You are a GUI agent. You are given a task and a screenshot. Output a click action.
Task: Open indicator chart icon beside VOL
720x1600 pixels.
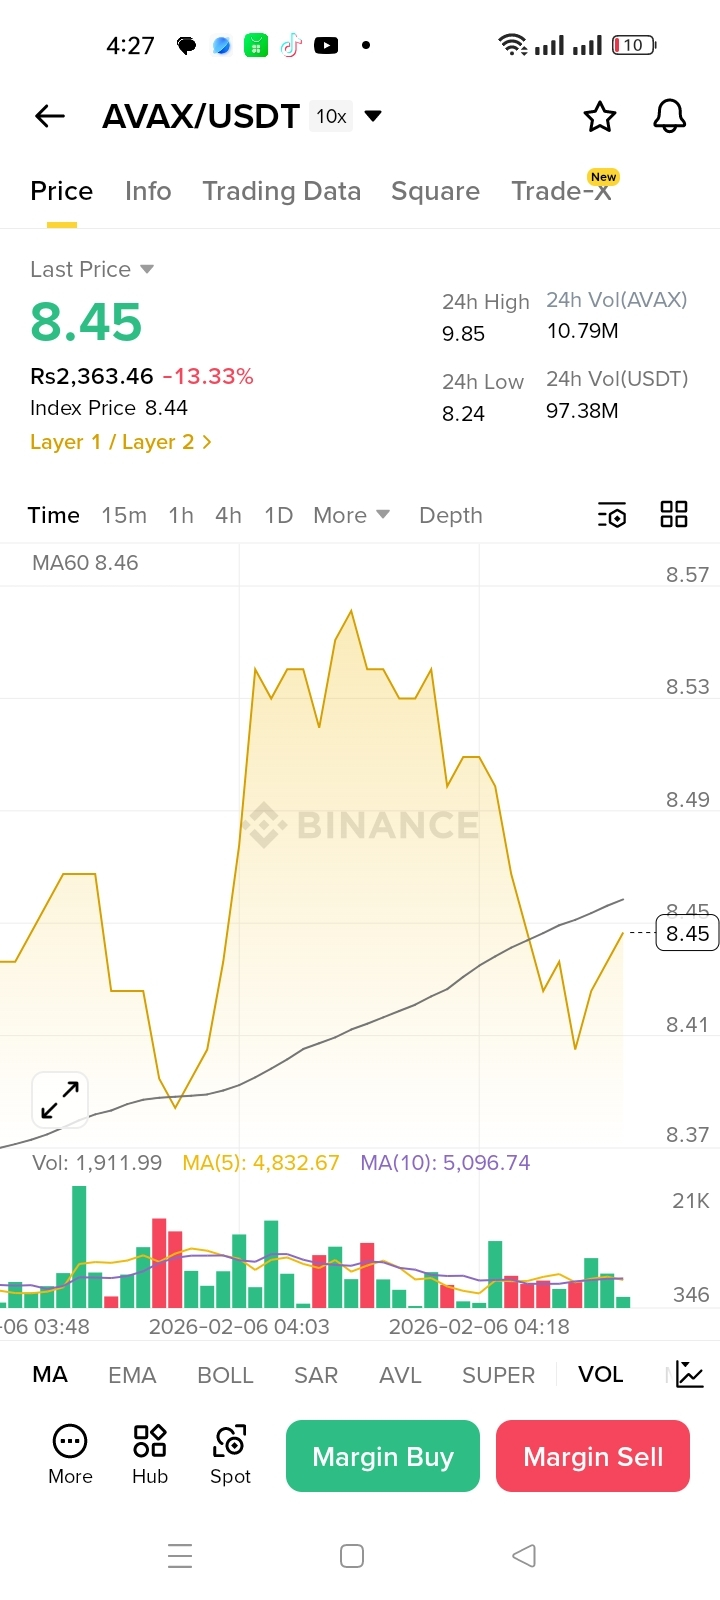pyautogui.click(x=690, y=1375)
